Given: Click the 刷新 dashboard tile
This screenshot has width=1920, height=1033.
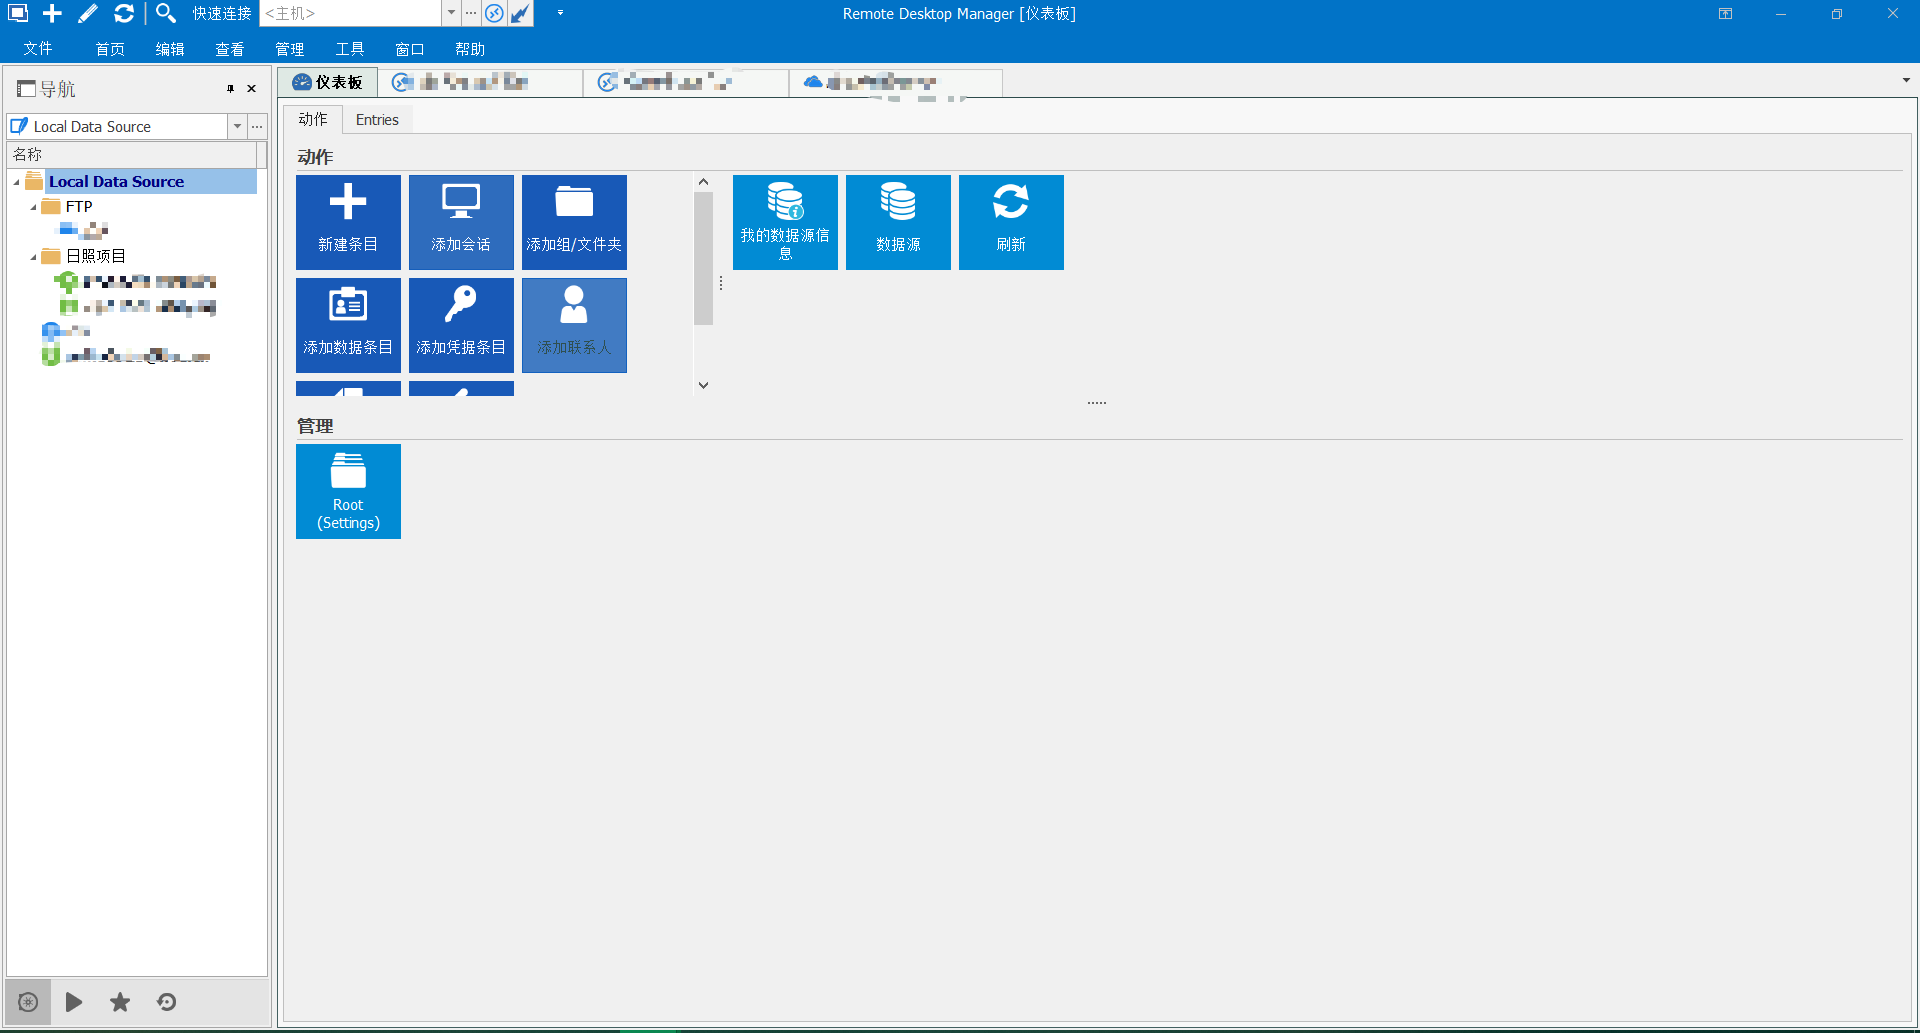Looking at the screenshot, I should click(1011, 222).
